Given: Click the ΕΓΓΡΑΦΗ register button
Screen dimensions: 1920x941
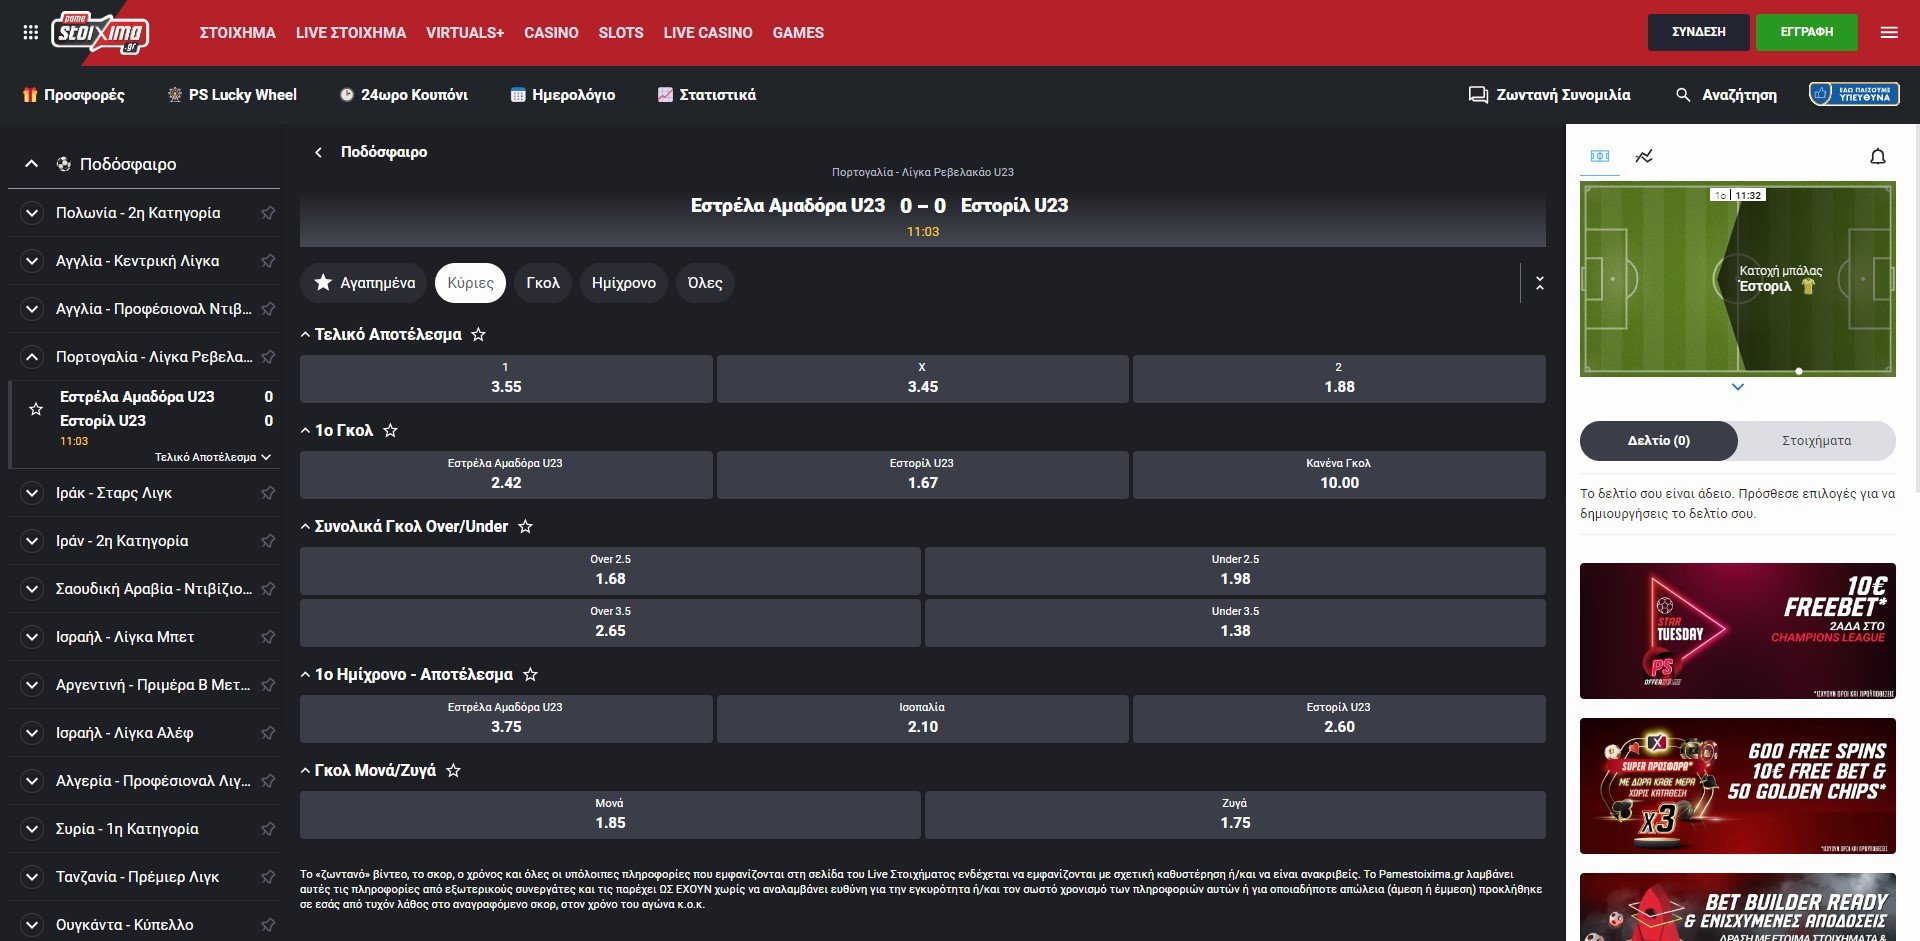Looking at the screenshot, I should (1806, 32).
